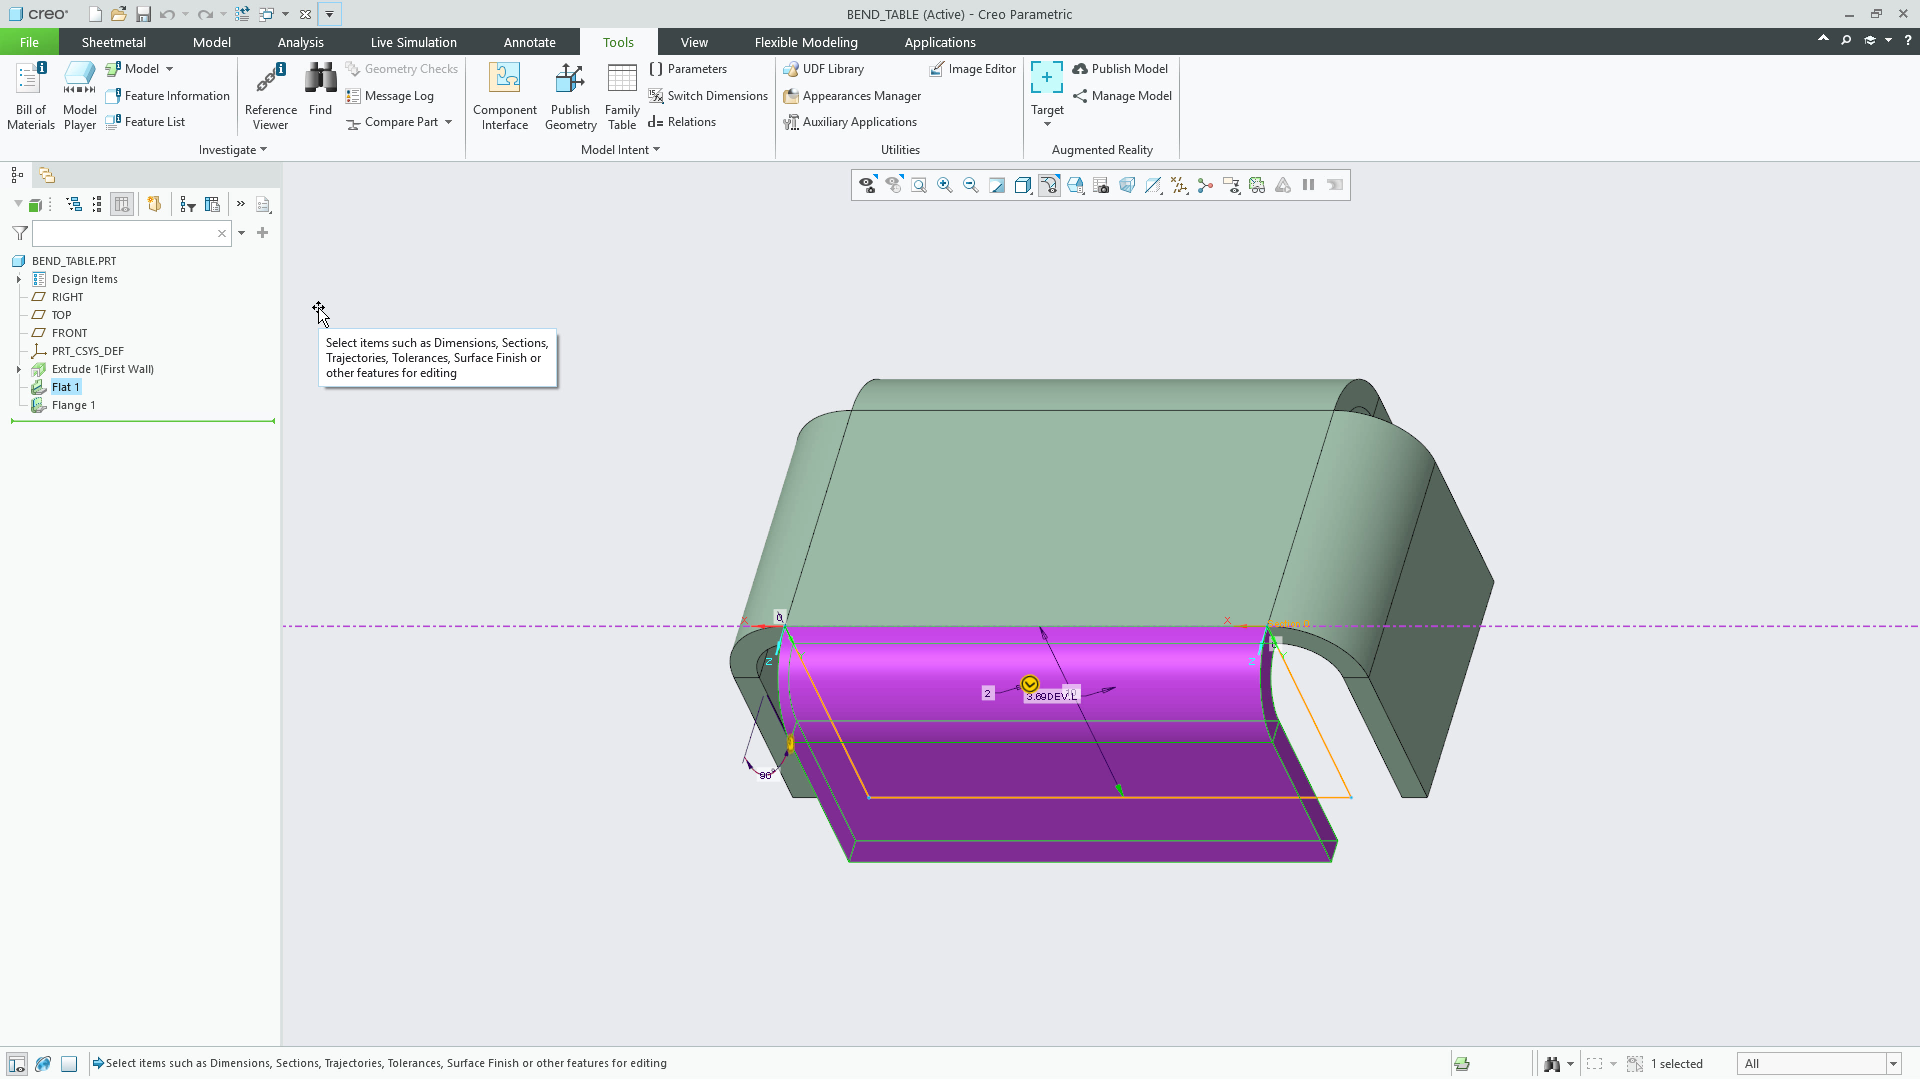Open the Investigate group dropdown
This screenshot has width=1920, height=1080.
coord(233,150)
